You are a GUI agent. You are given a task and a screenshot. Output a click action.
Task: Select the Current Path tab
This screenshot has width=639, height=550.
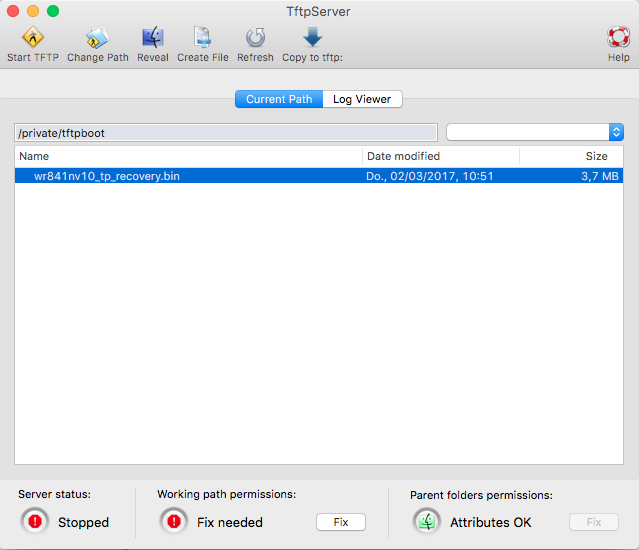(279, 99)
